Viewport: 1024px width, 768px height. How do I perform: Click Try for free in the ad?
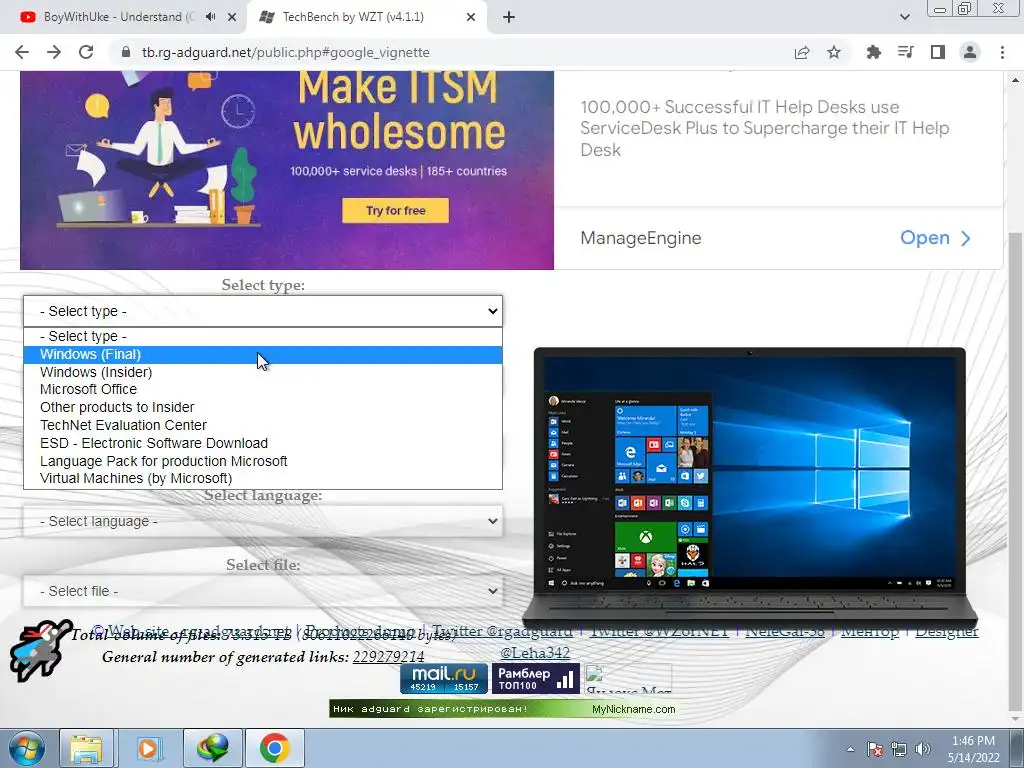coord(396,210)
